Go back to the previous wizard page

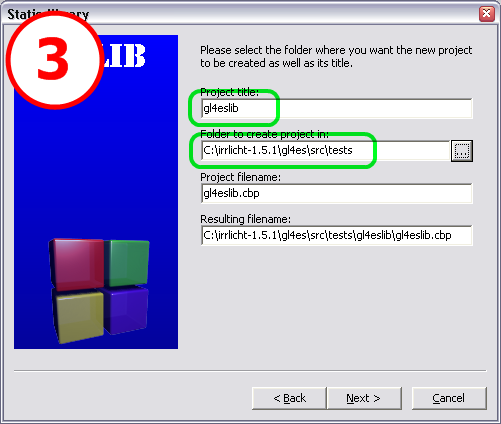tap(289, 398)
